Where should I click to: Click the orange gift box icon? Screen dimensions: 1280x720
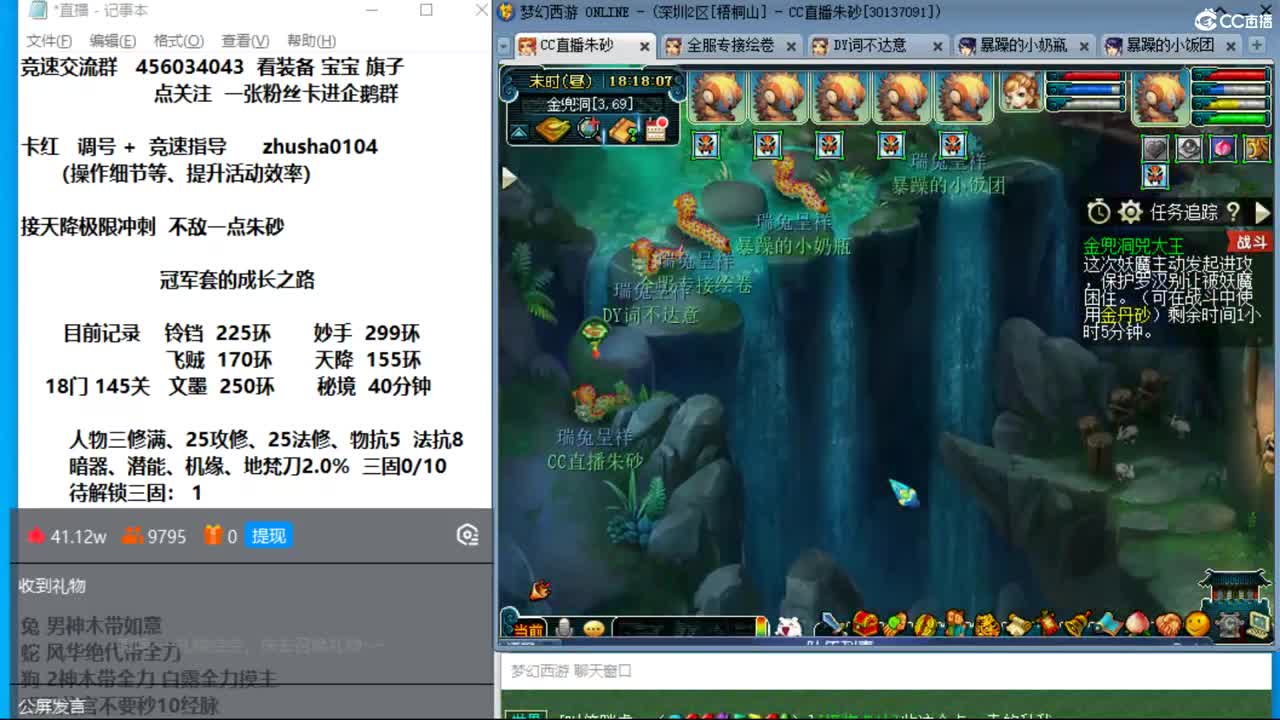click(x=212, y=536)
